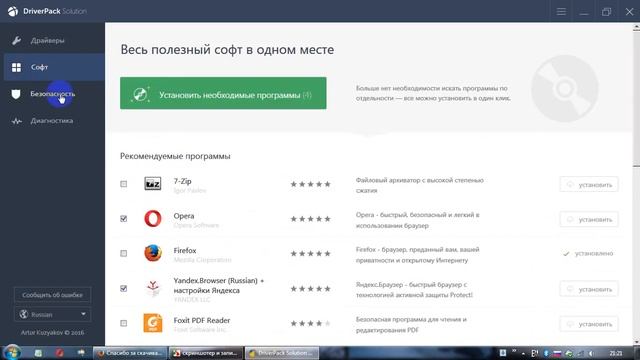Viewport: 640px width, 360px height.
Task: Click the Firefox program icon
Action: pos(153,253)
